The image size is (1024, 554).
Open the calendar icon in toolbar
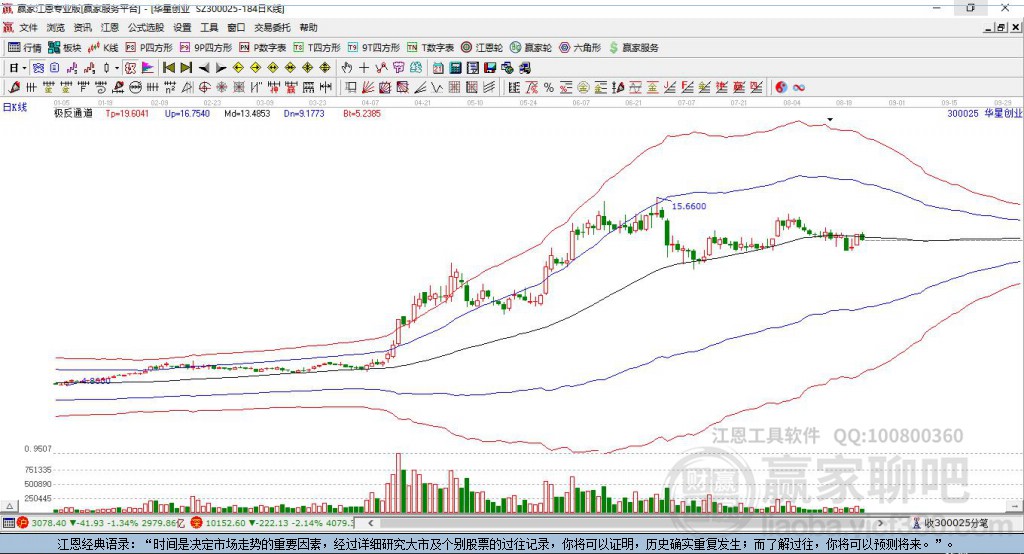pyautogui.click(x=438, y=68)
